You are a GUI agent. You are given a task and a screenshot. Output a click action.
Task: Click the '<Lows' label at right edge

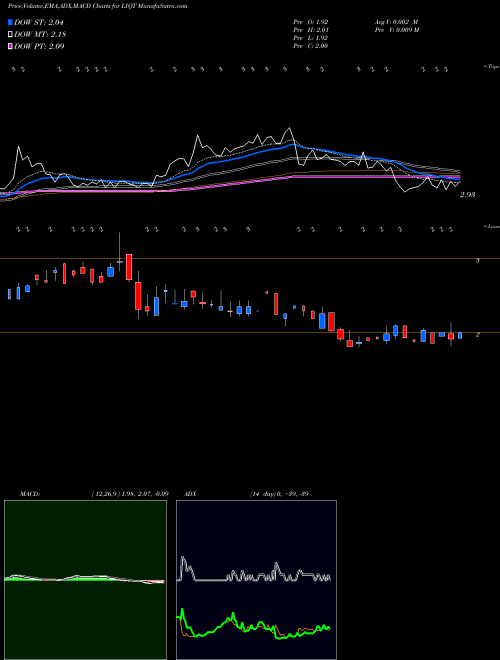(492, 226)
